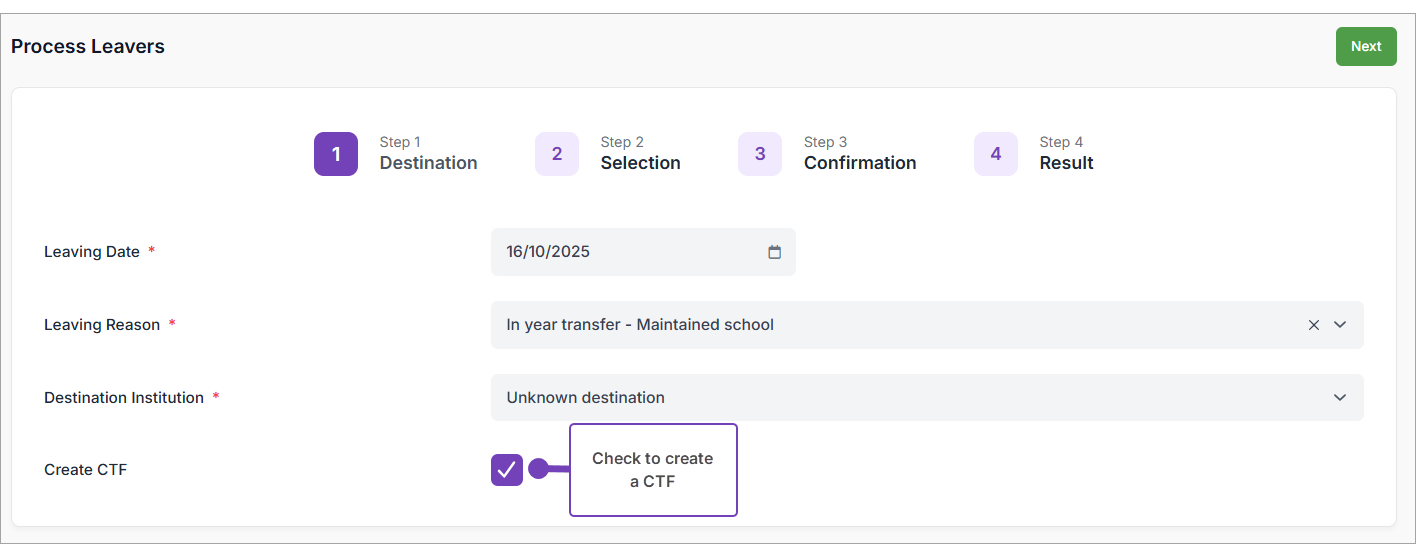Viewport: 1416px width, 544px height.
Task: Click the 'Check to create a CTF' tooltip
Action: (653, 470)
